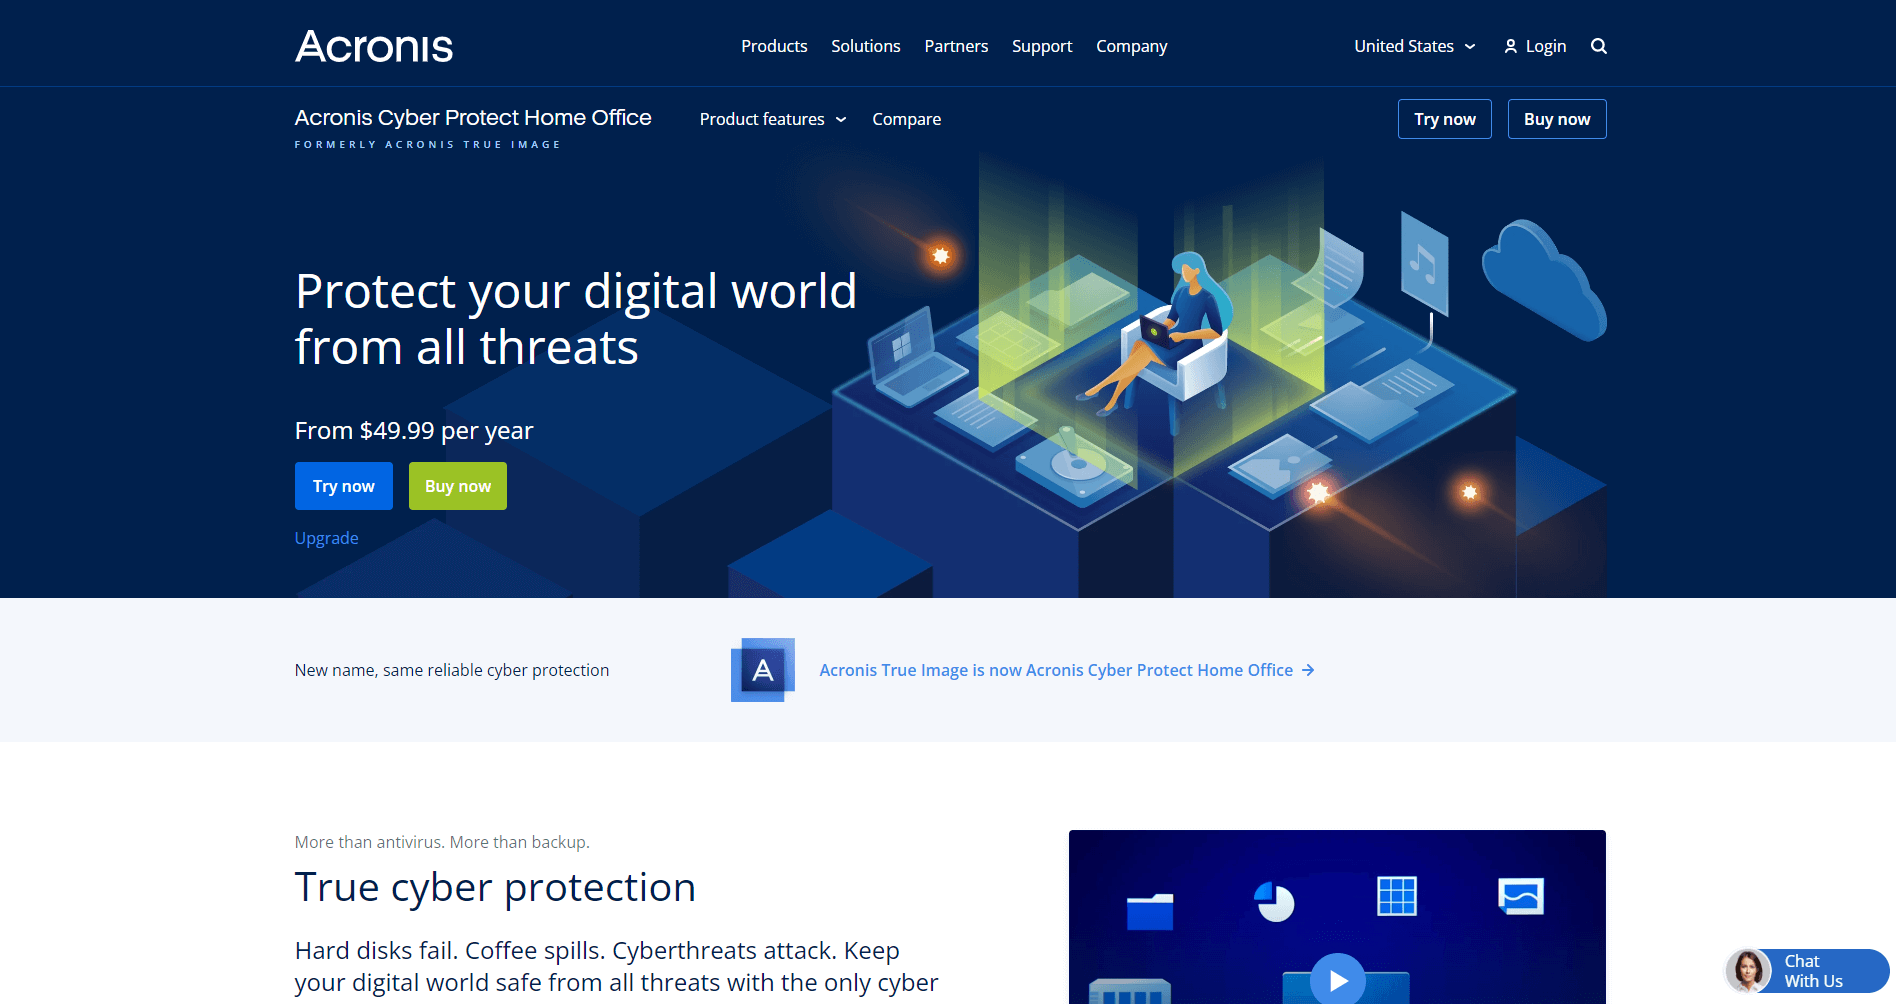
Task: Click 'True cyber protection' heading
Action: 495,888
